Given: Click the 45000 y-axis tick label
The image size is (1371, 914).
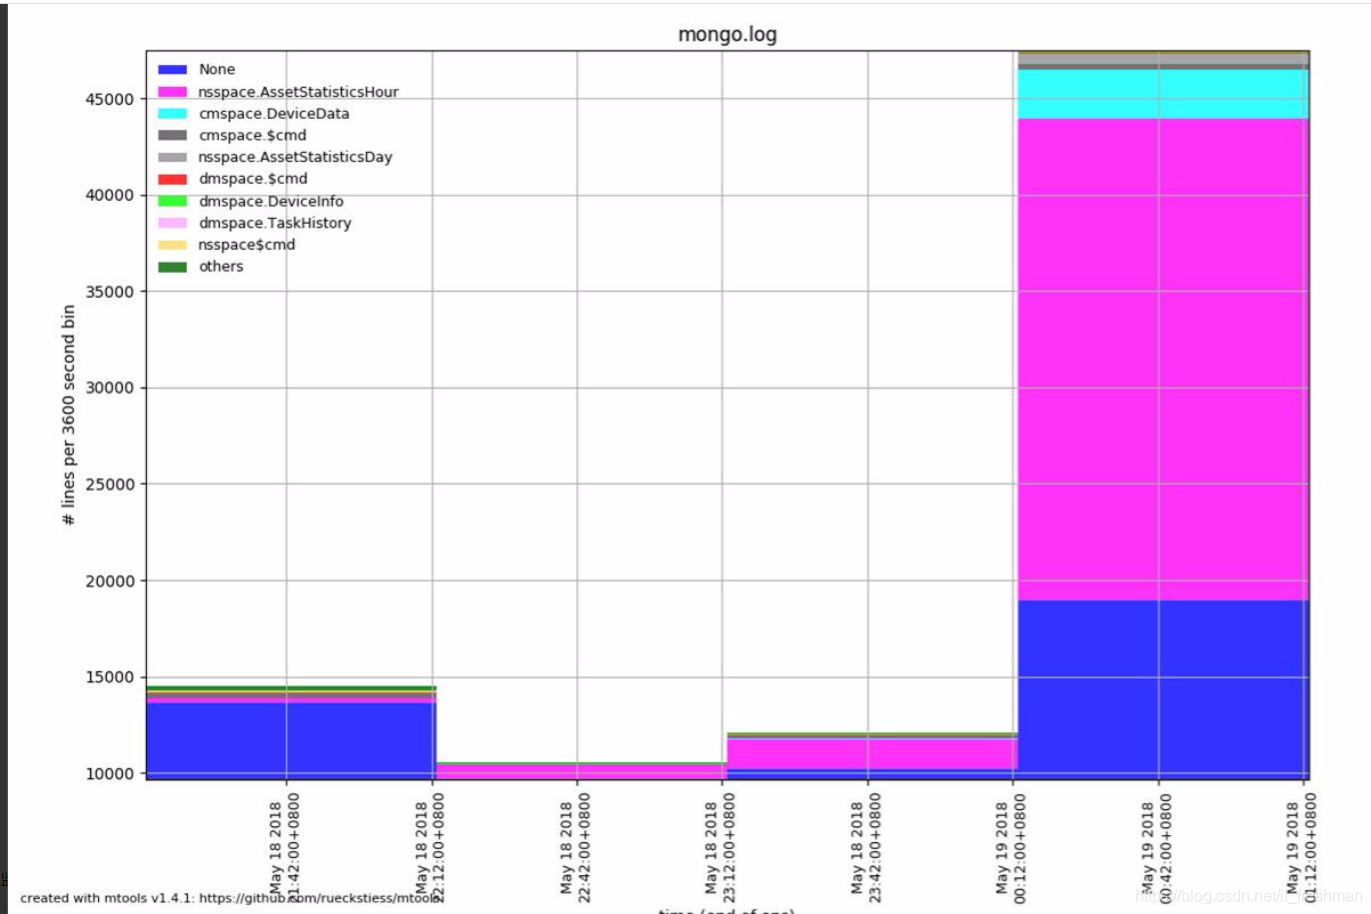Looking at the screenshot, I should (110, 99).
